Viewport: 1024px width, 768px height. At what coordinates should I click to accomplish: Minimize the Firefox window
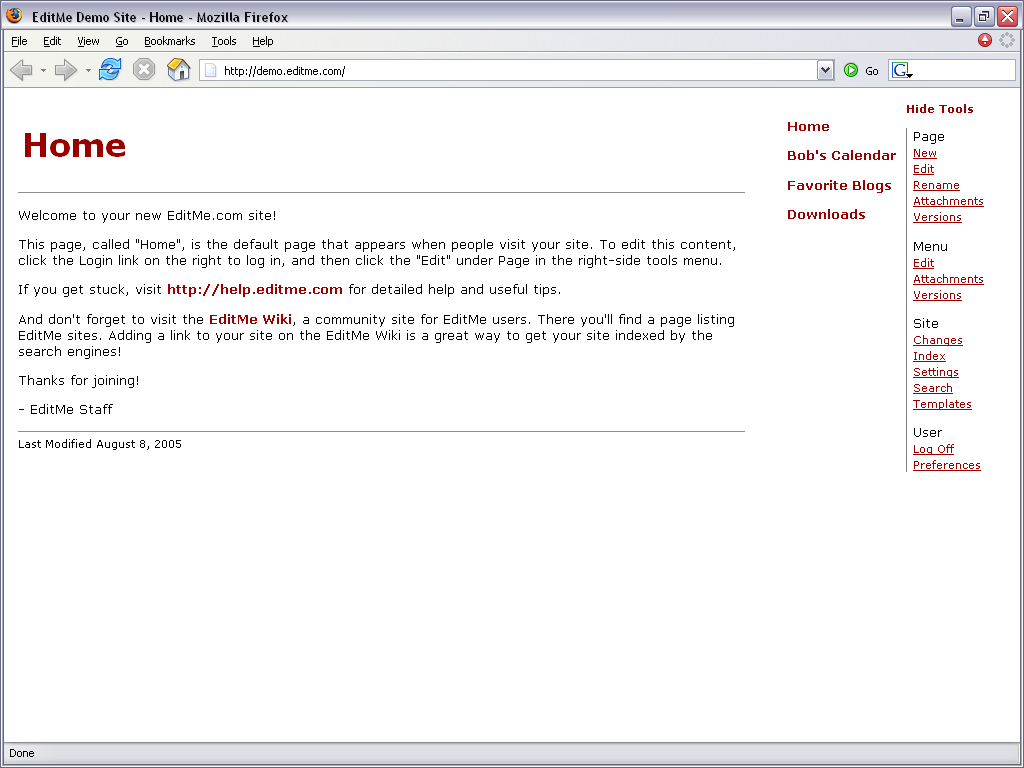click(960, 16)
